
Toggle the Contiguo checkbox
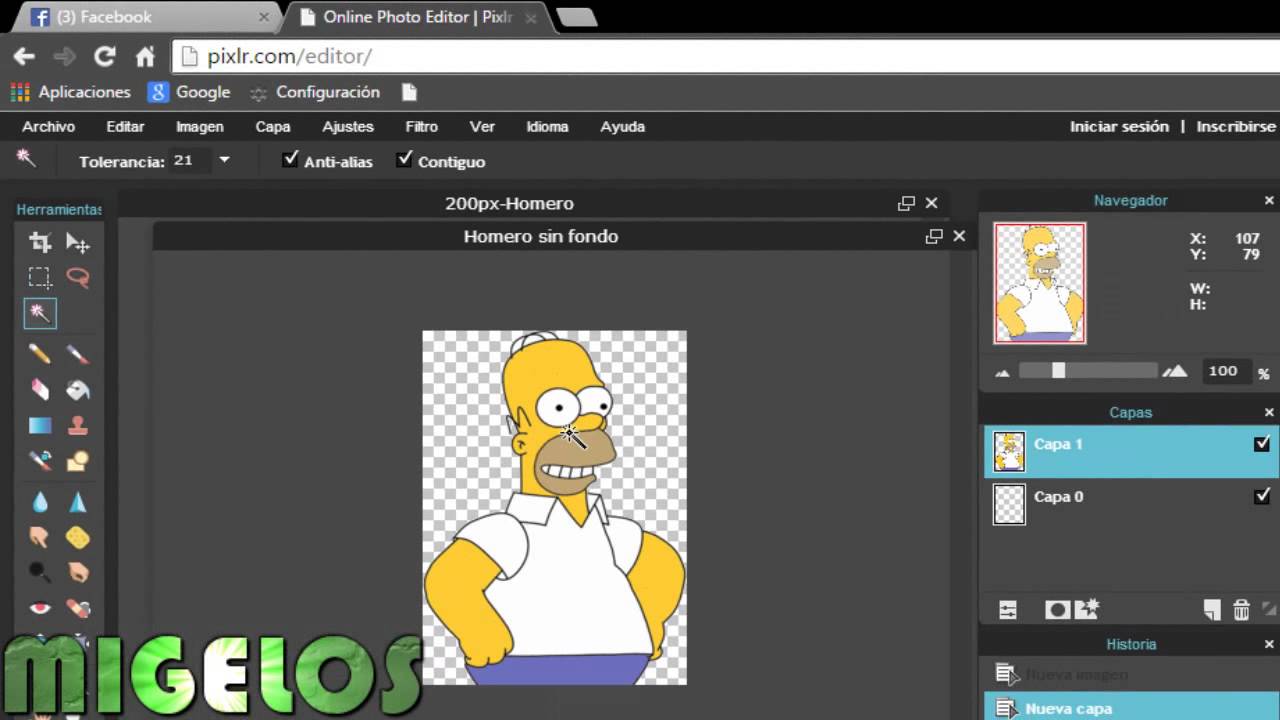(x=404, y=159)
